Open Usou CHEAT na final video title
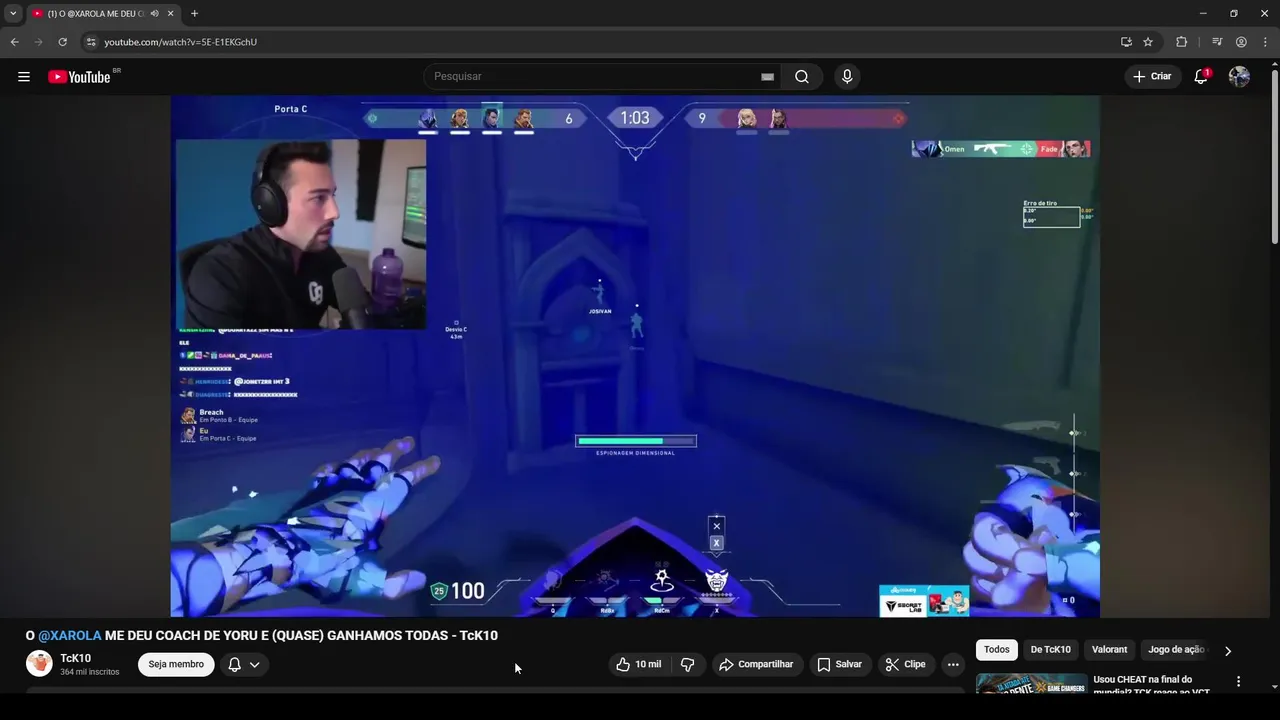Viewport: 1280px width, 720px height. coord(1152,685)
